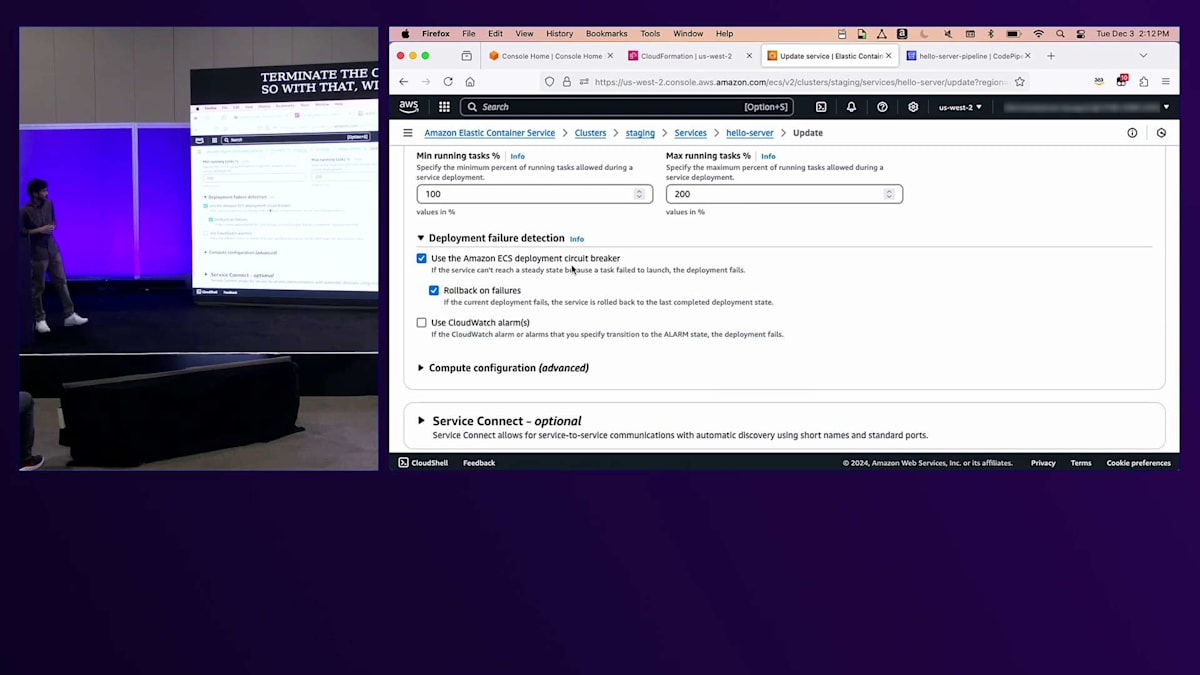Enable Use CloudWatch alarm(s) checkbox

[x=421, y=323]
